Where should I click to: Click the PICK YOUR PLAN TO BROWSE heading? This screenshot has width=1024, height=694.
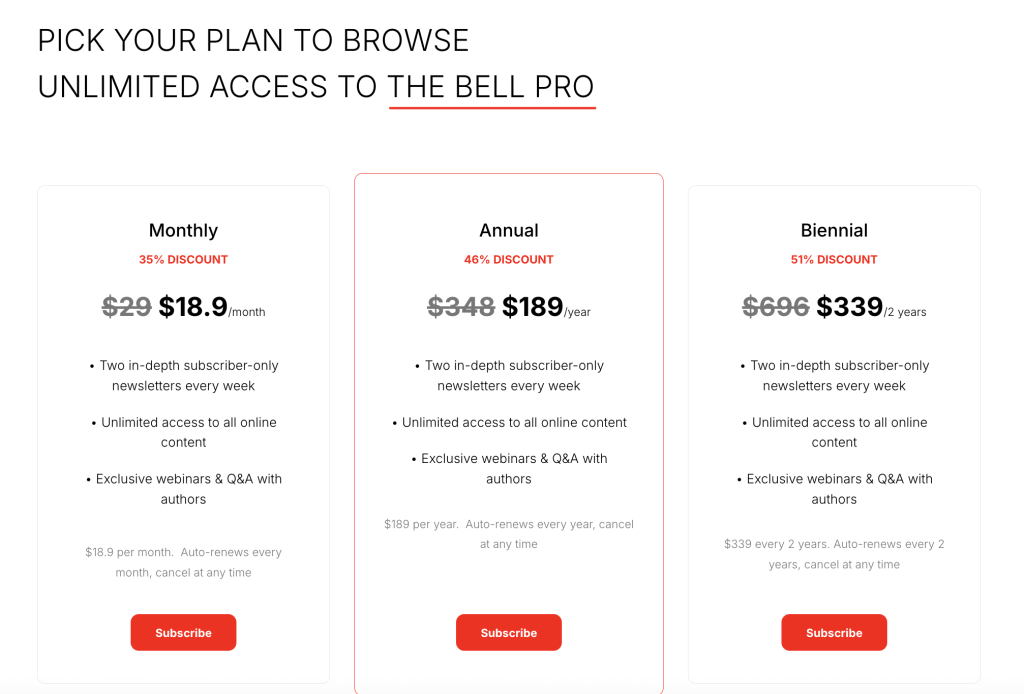coord(253,41)
